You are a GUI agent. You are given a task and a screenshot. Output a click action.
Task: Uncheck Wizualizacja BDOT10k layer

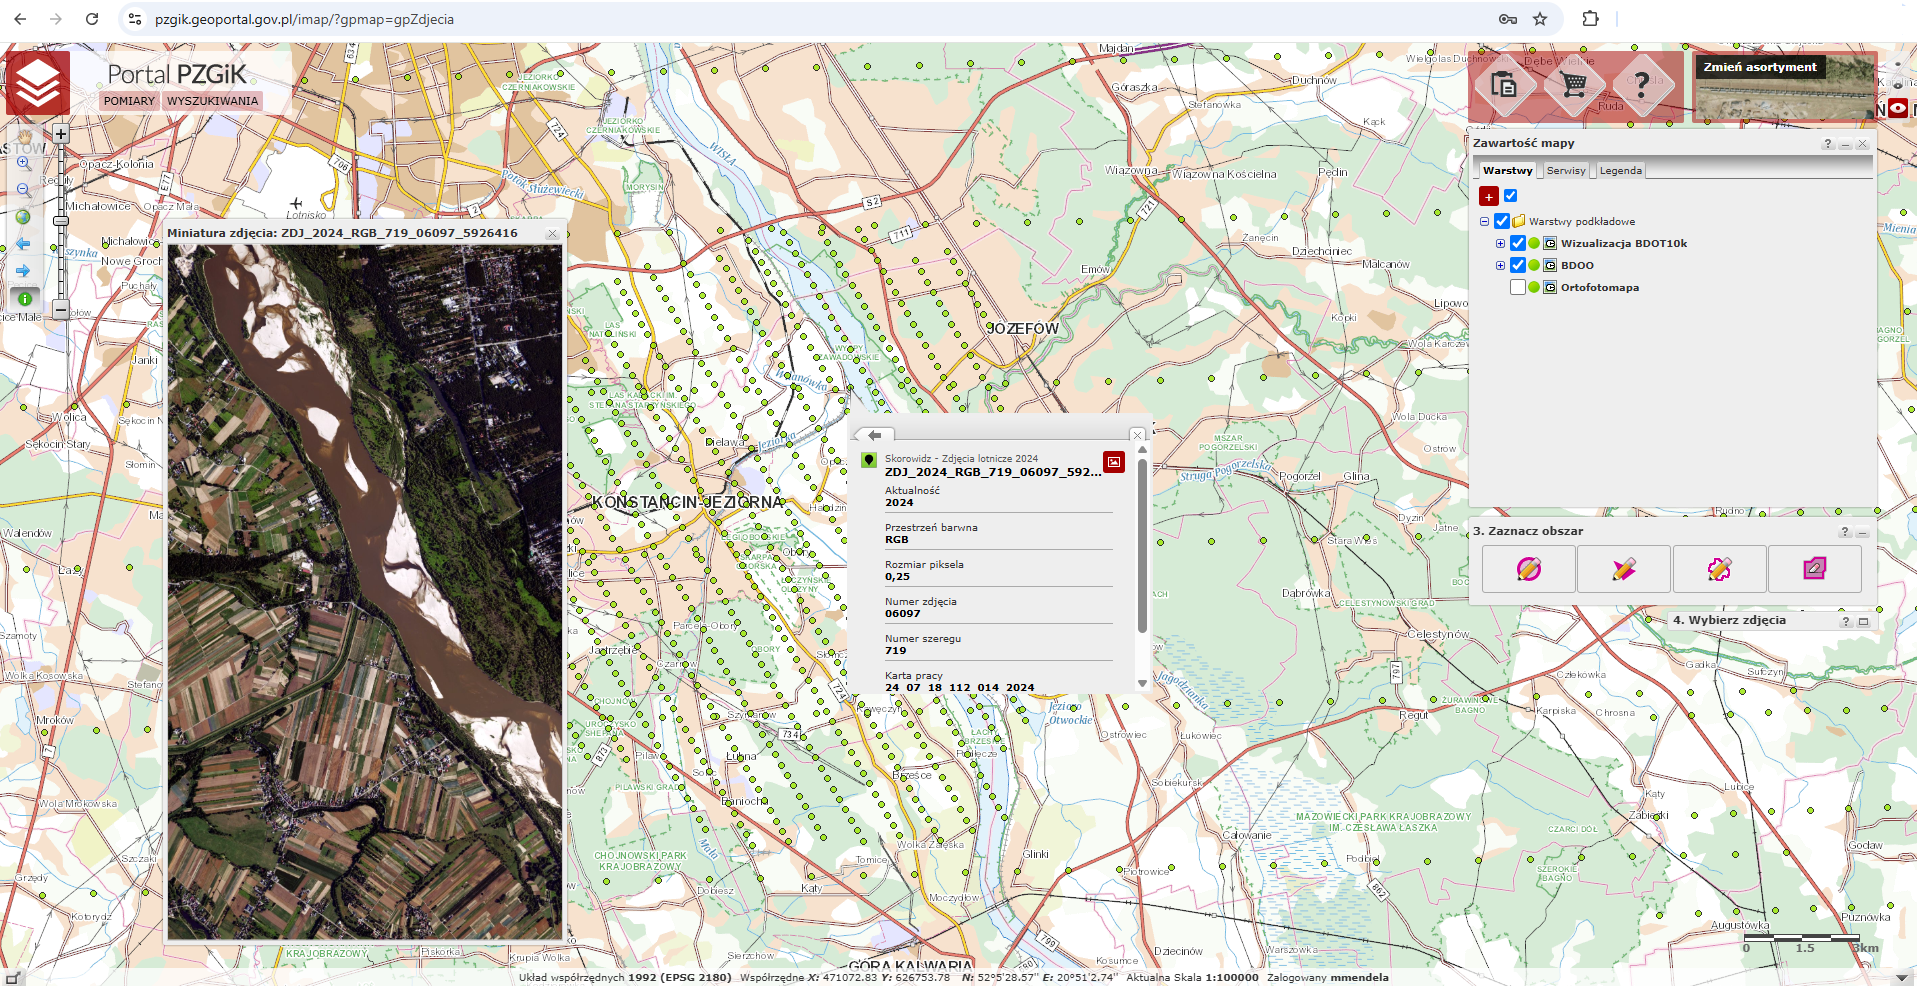click(x=1518, y=243)
